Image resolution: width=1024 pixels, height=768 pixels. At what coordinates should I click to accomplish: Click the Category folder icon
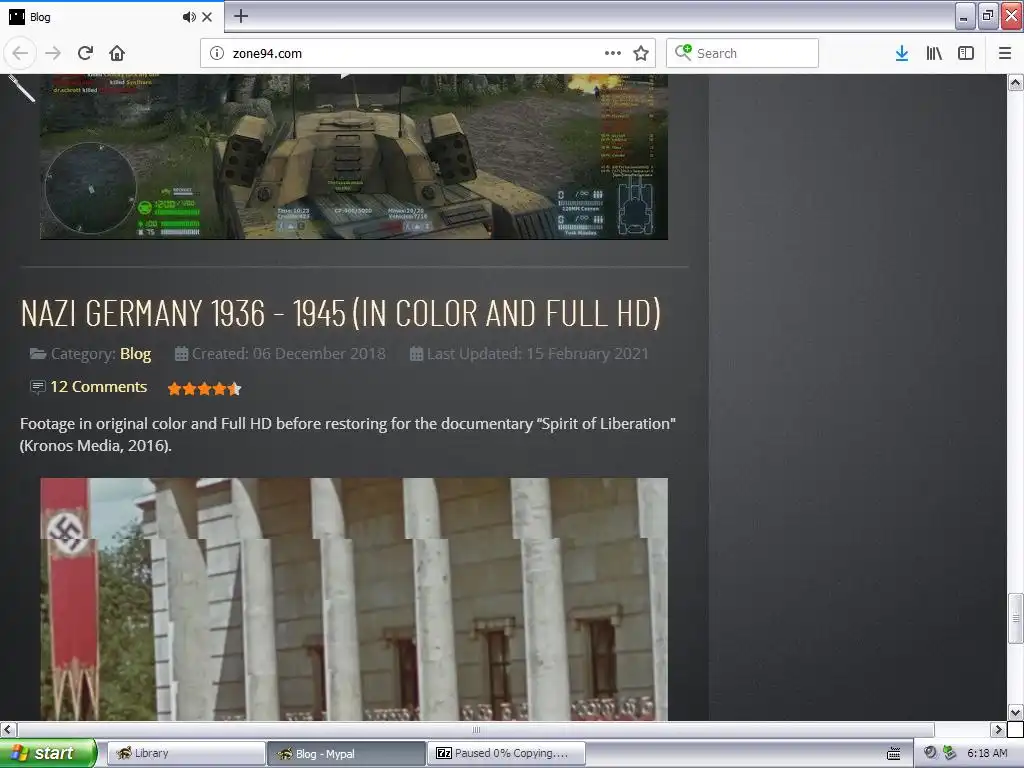coord(38,353)
